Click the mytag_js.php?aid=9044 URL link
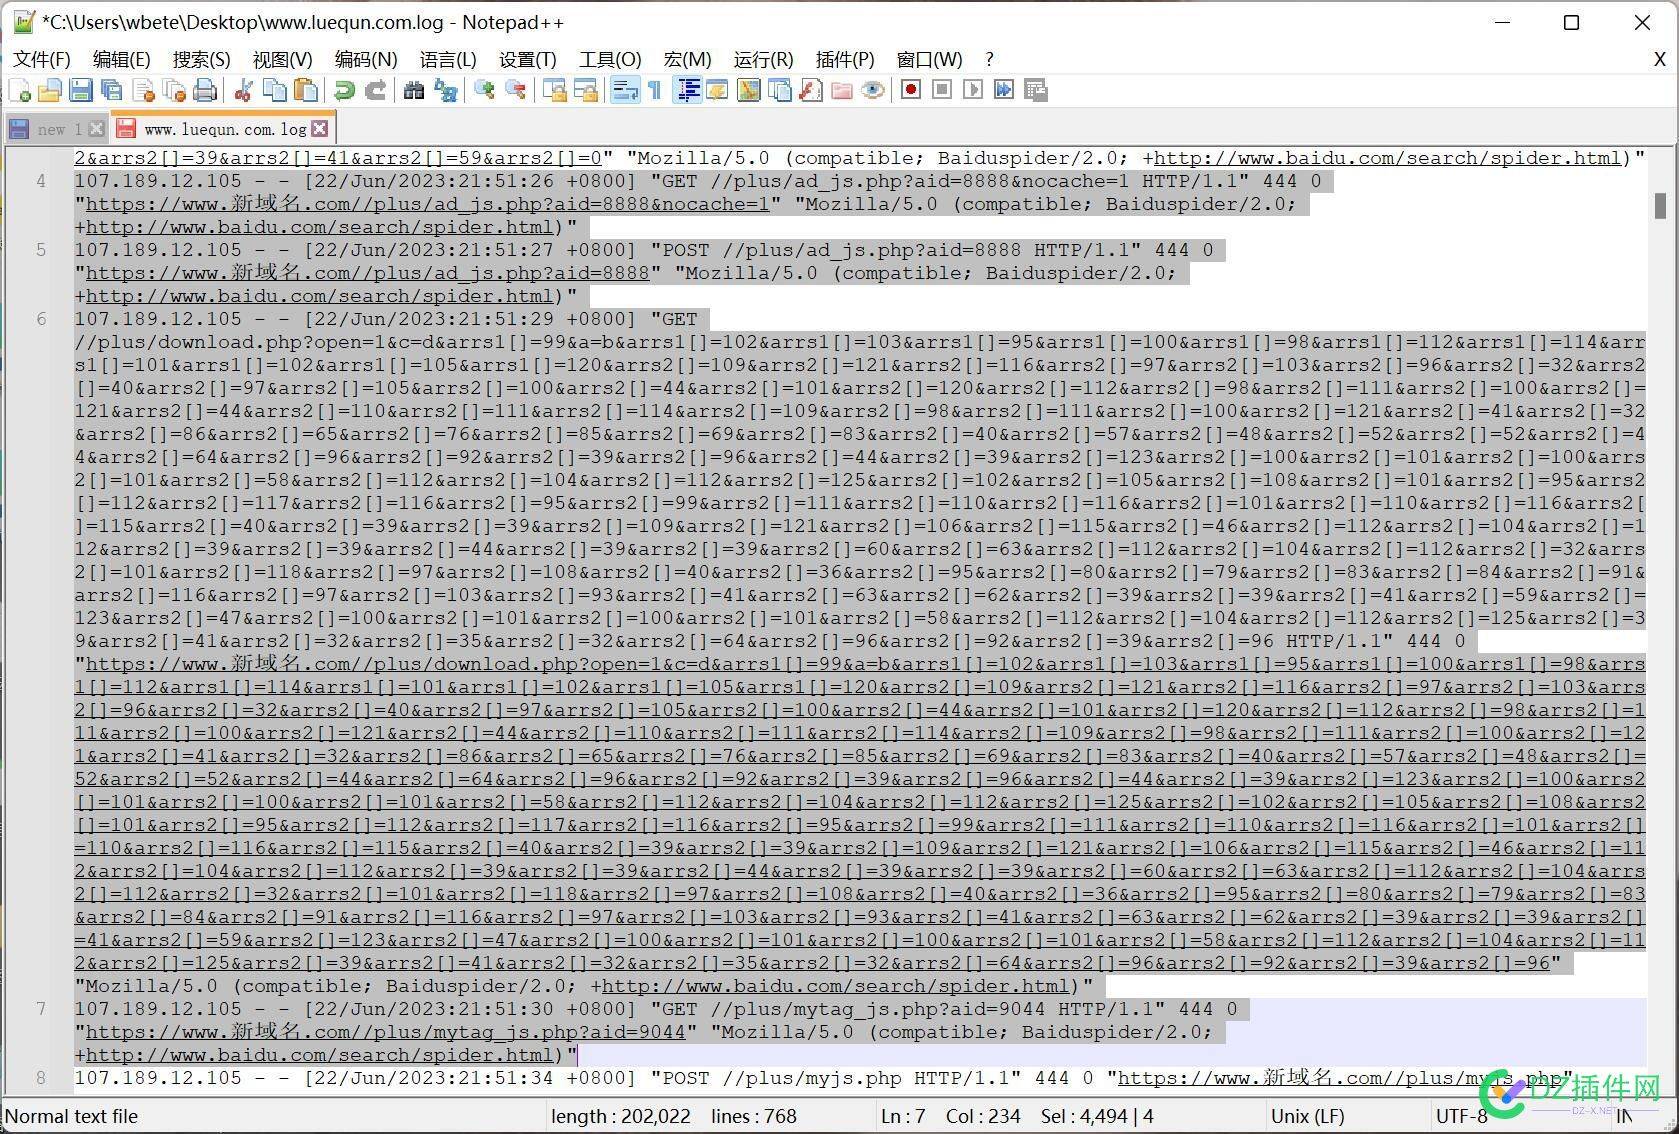The width and height of the screenshot is (1679, 1134). coord(385,1032)
